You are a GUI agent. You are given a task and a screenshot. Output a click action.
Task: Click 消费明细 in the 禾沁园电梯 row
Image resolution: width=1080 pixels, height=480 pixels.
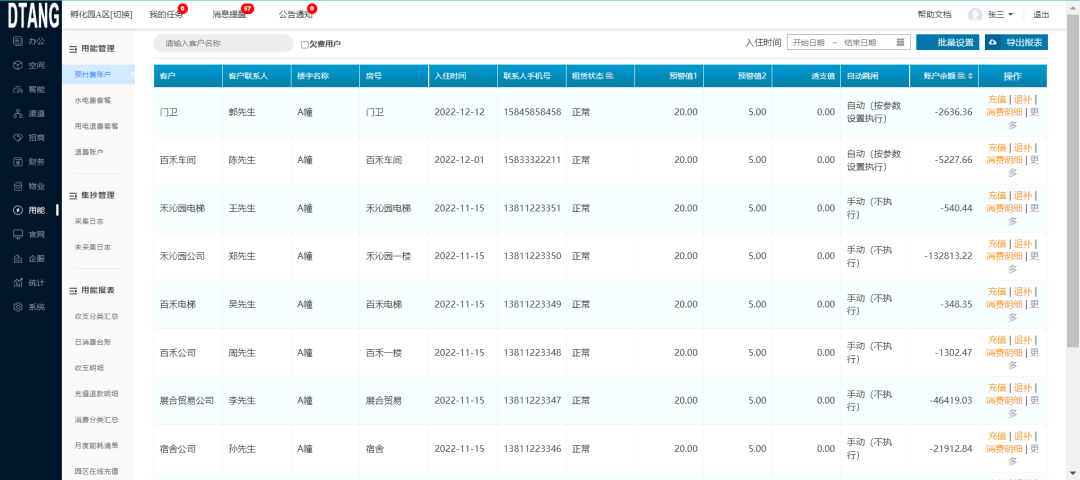click(1004, 208)
